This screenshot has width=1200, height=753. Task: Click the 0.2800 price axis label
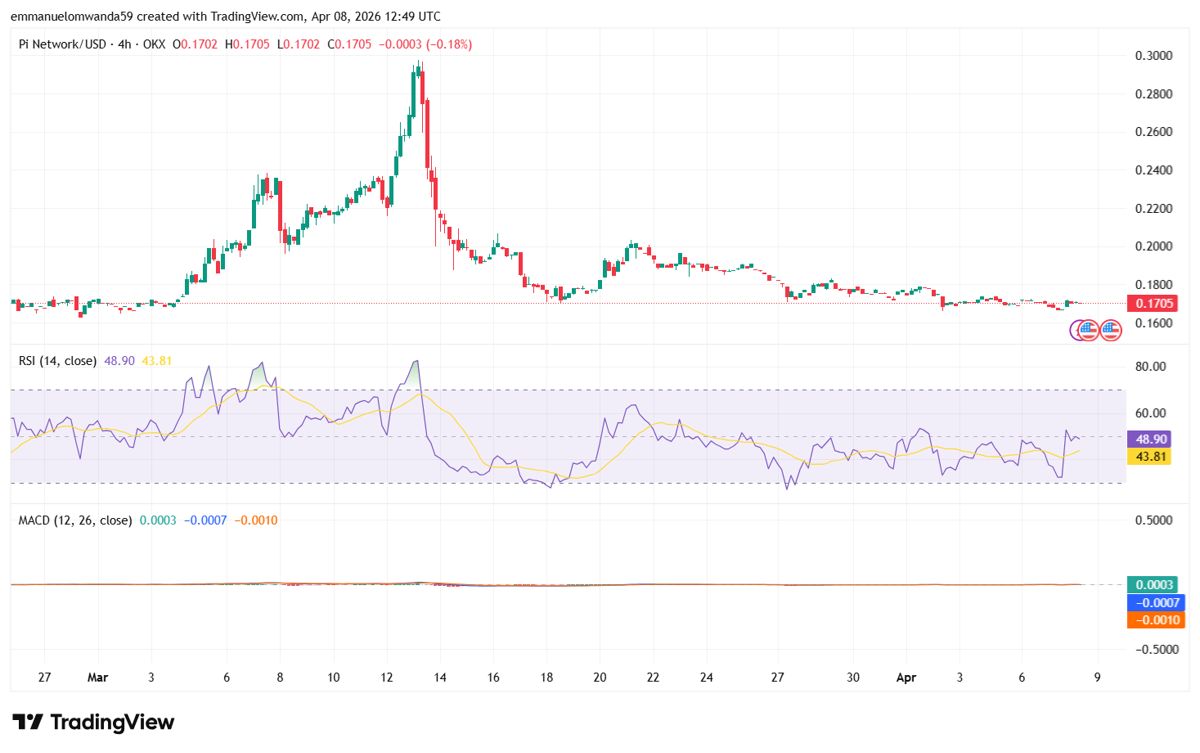tap(1153, 94)
